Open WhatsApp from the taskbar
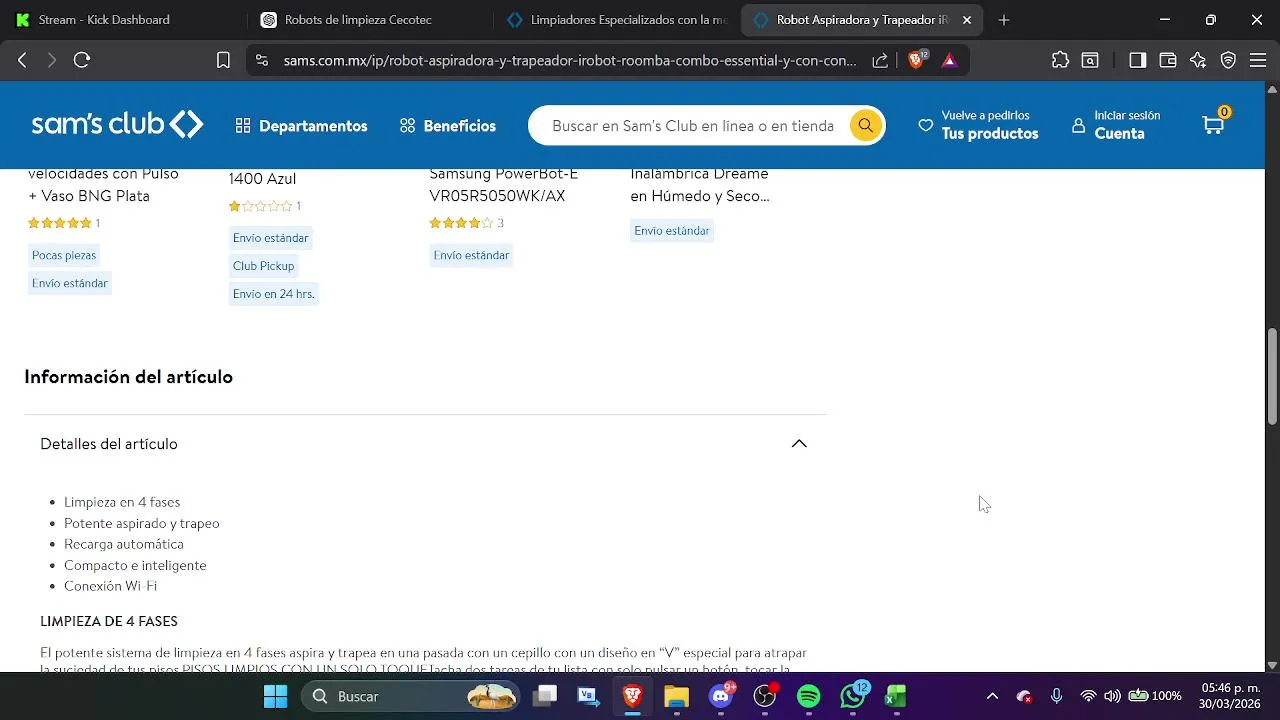The image size is (1280, 720). click(x=853, y=696)
